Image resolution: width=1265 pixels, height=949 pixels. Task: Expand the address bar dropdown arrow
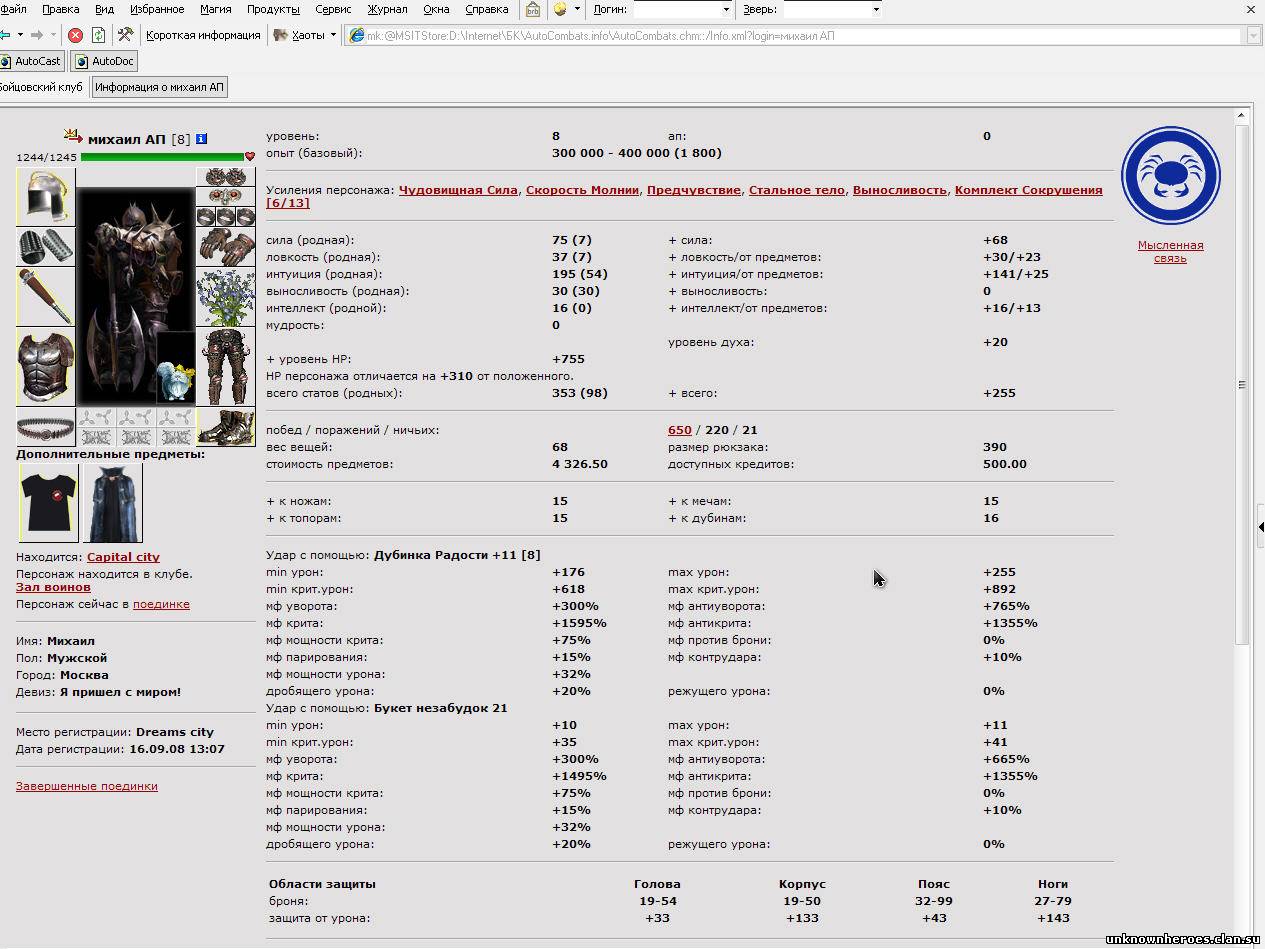click(1254, 36)
